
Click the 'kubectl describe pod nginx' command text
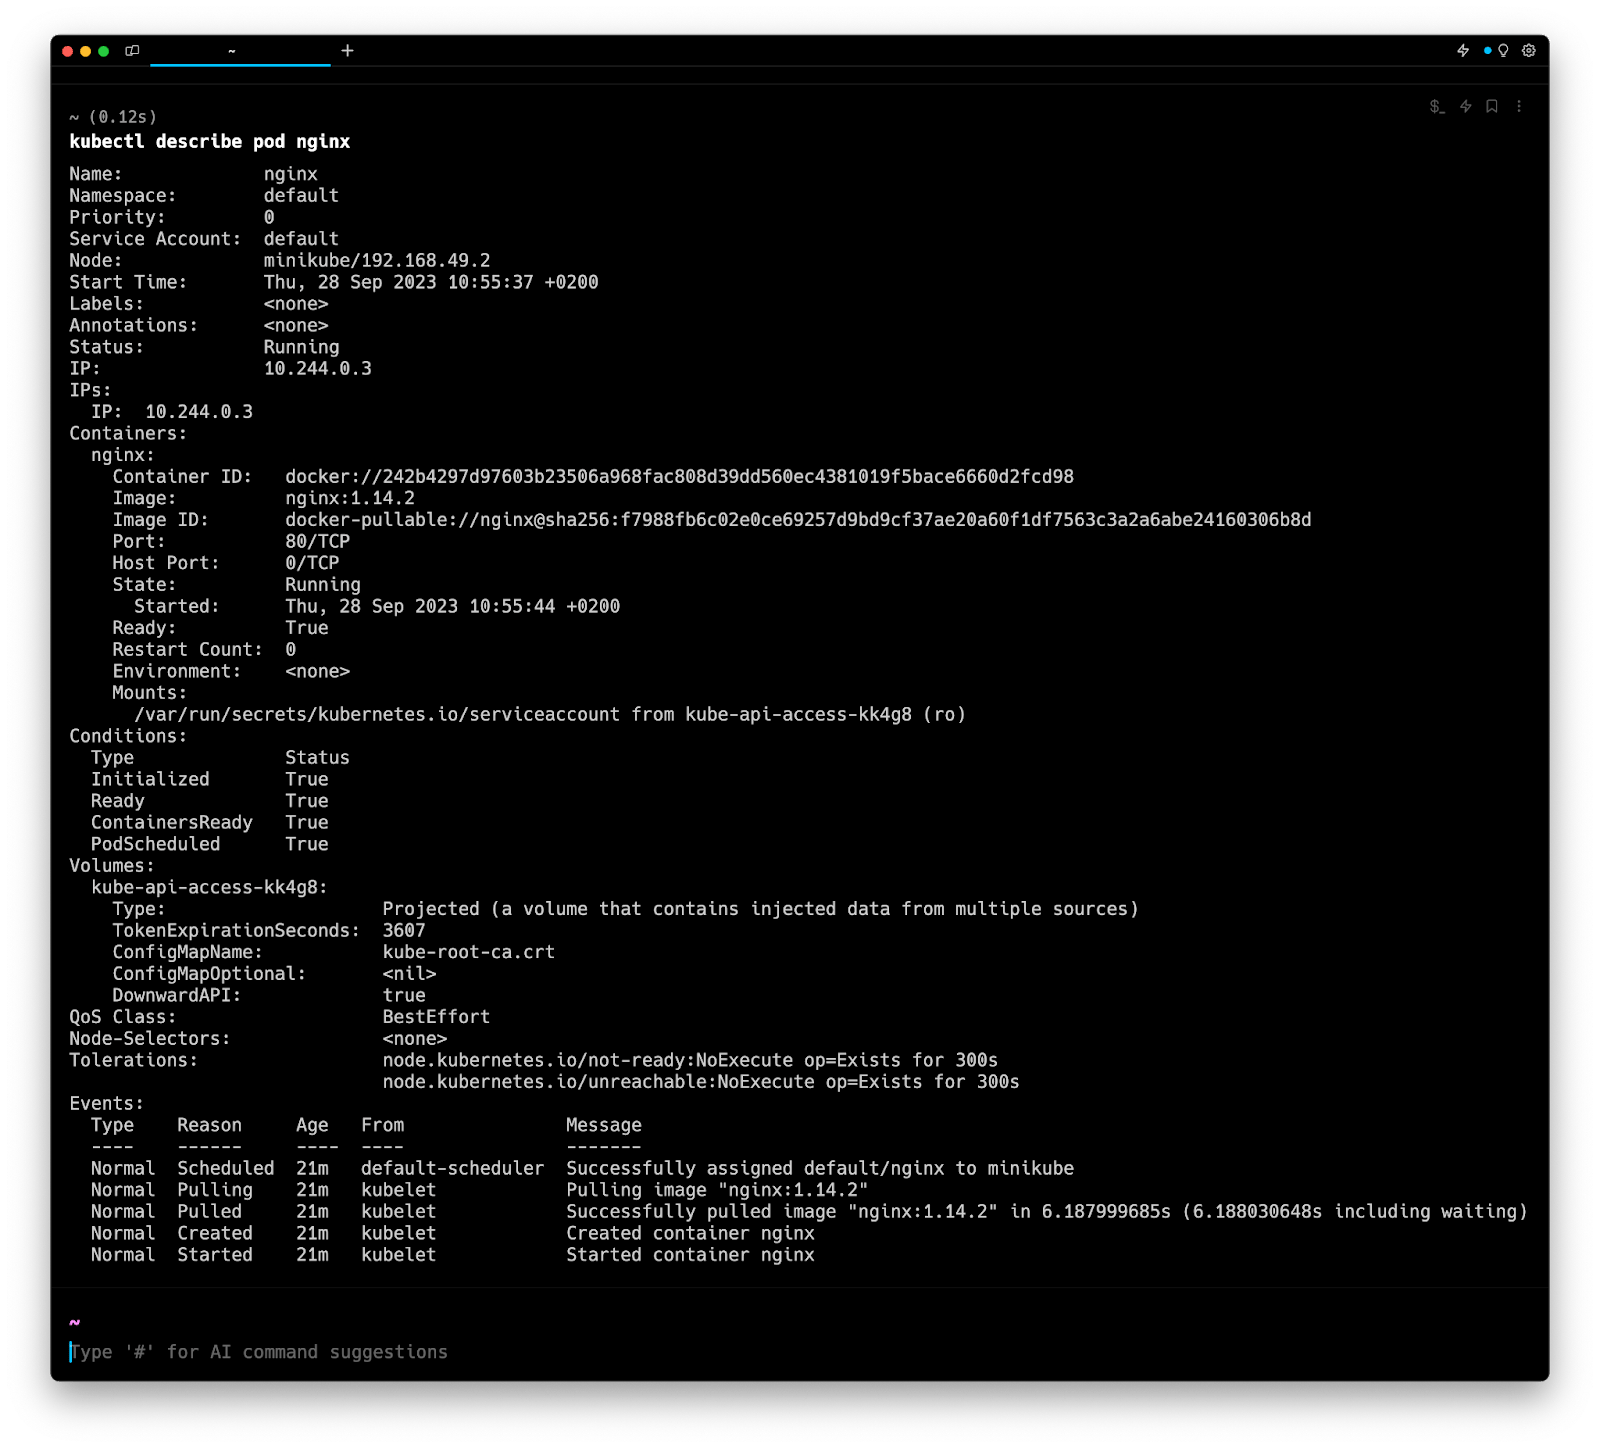(x=210, y=142)
